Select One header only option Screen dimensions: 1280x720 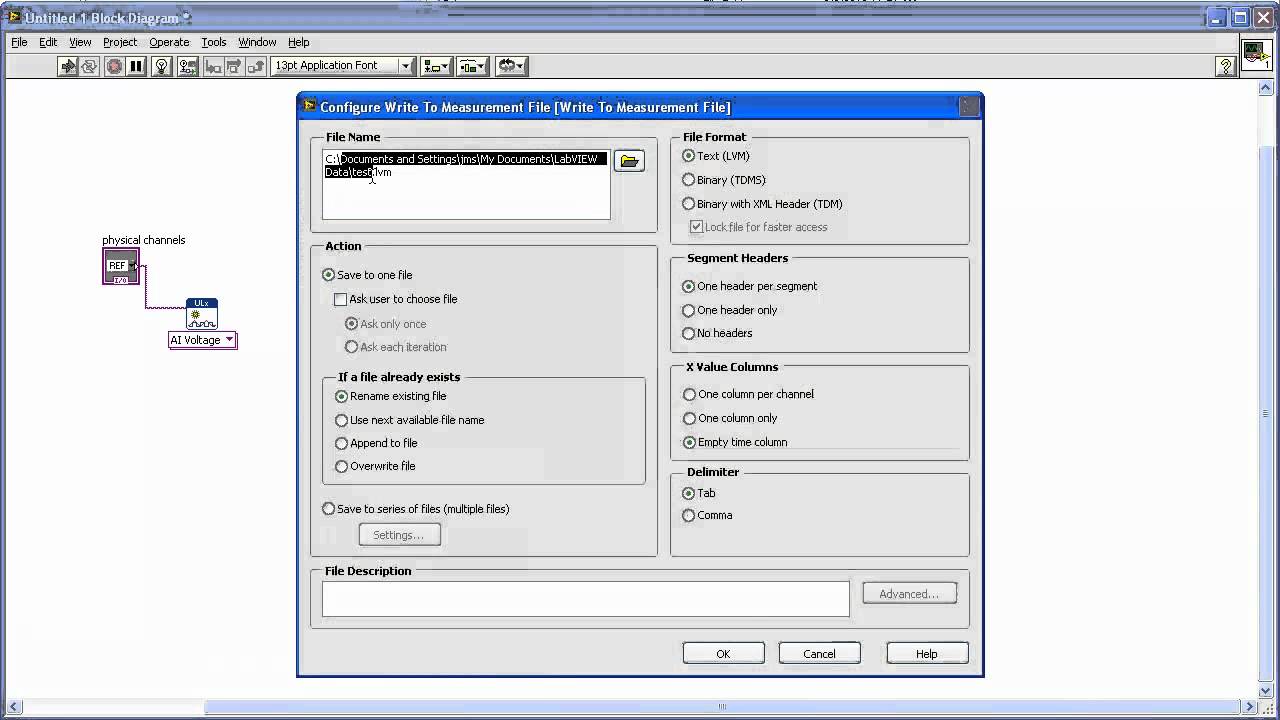click(730, 310)
